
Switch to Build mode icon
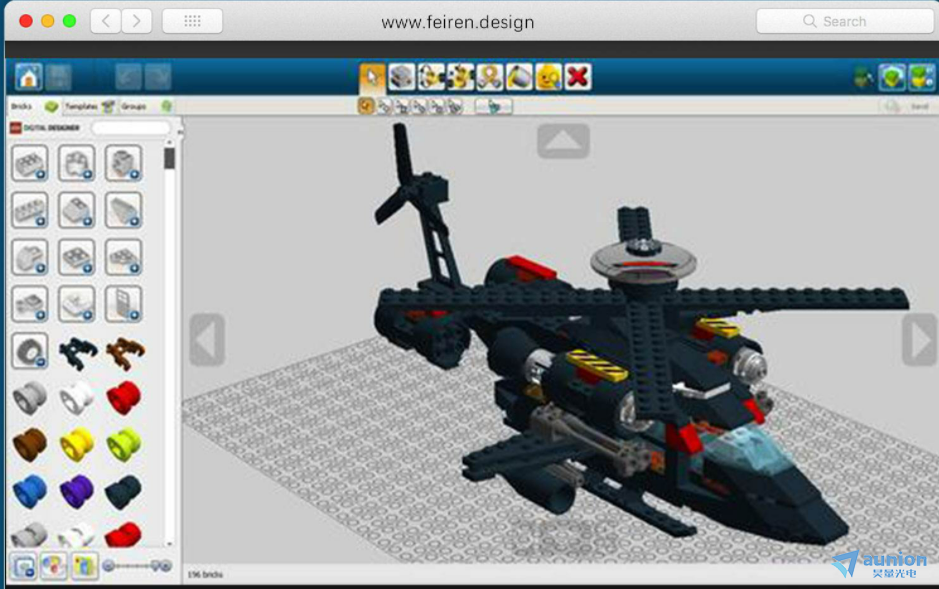click(x=863, y=78)
